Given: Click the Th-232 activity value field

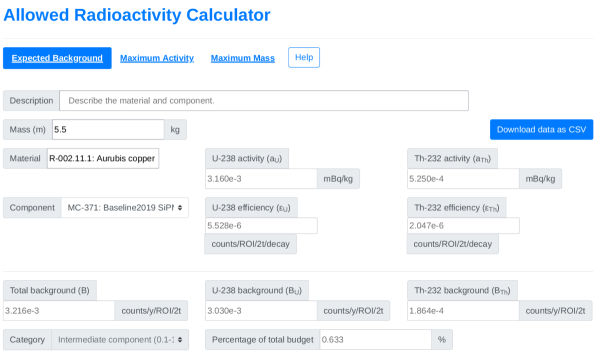Looking at the screenshot, I should click(x=463, y=179).
